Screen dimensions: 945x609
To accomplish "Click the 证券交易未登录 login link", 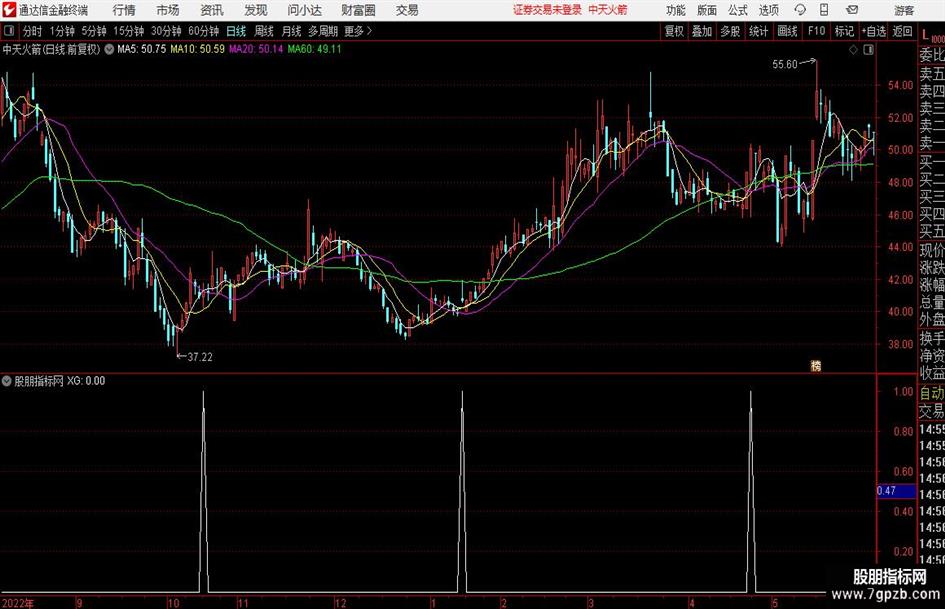I will [x=547, y=10].
